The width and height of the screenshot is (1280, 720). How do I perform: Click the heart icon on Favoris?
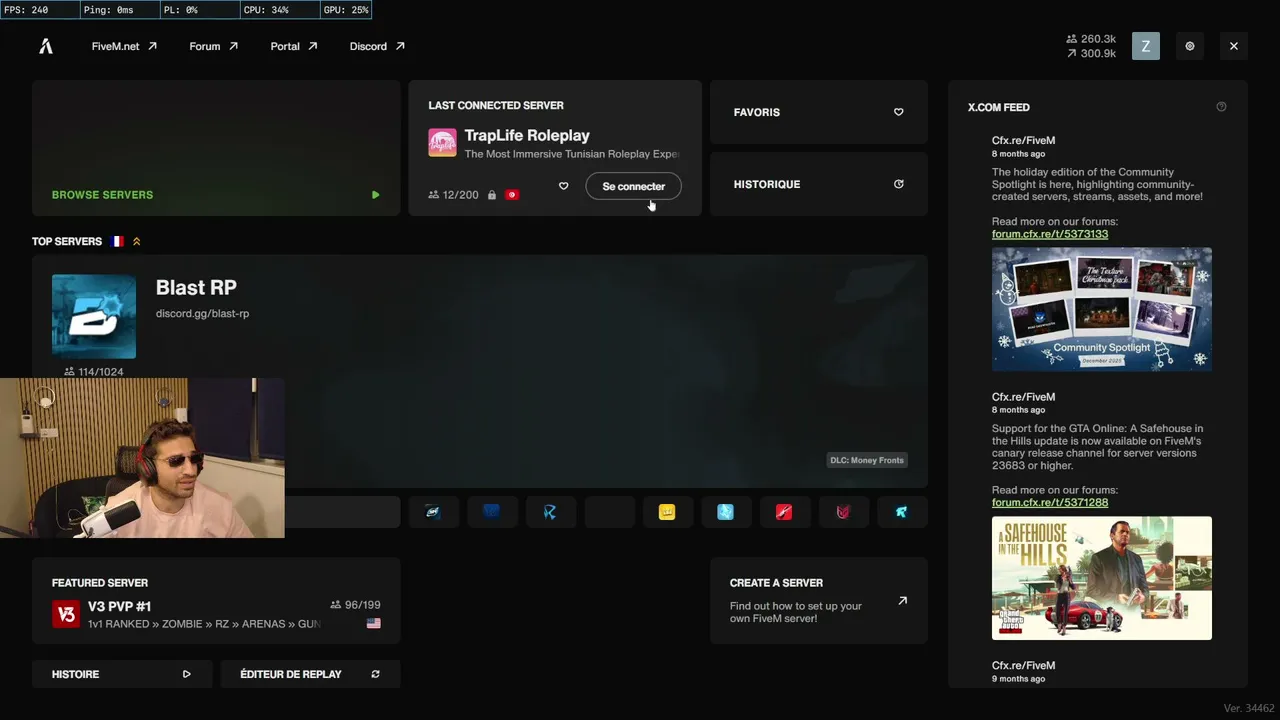(898, 112)
